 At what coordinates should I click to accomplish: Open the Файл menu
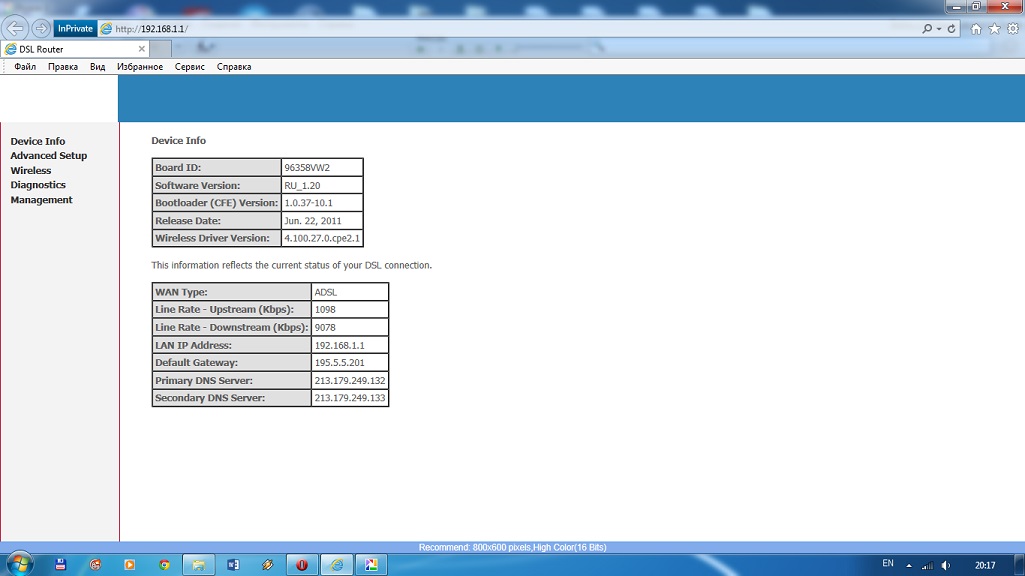[25, 67]
